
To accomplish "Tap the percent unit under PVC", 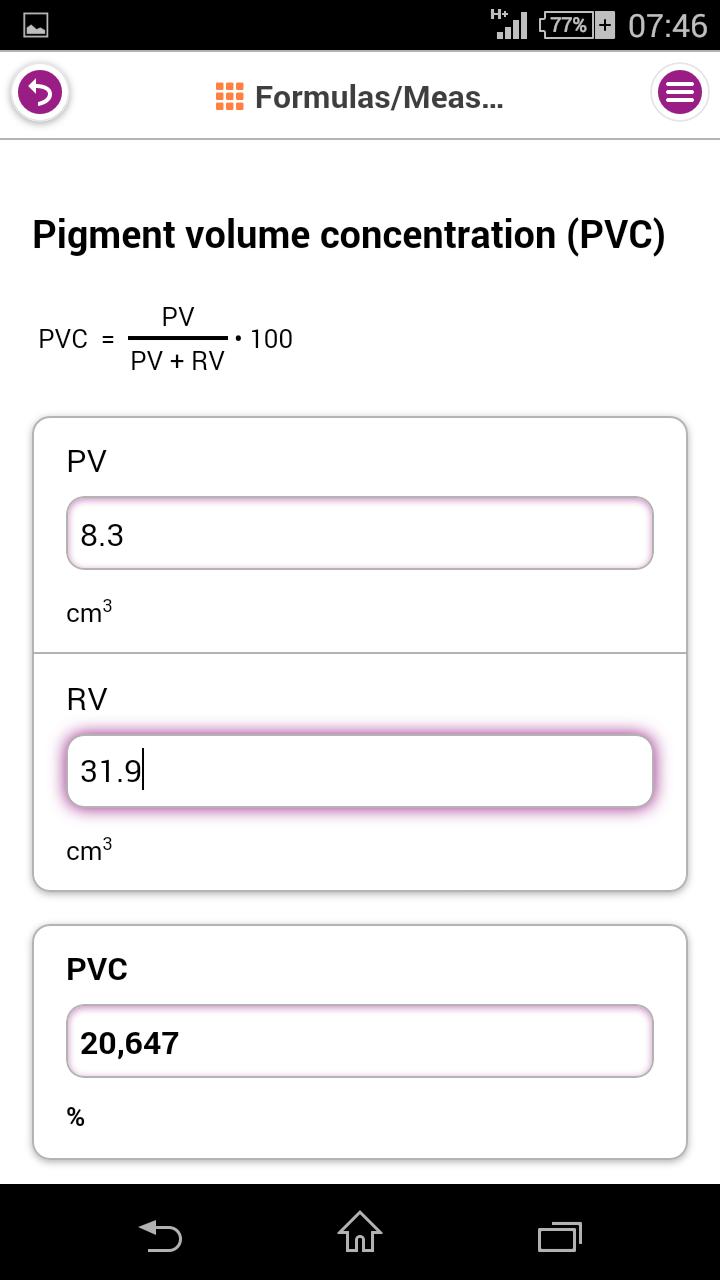I will click(76, 1117).
